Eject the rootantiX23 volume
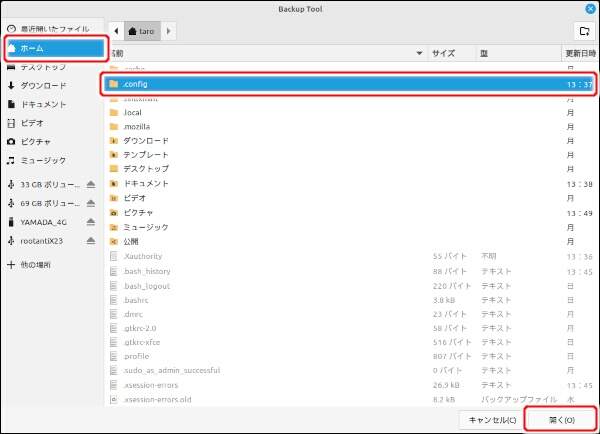 click(x=91, y=240)
